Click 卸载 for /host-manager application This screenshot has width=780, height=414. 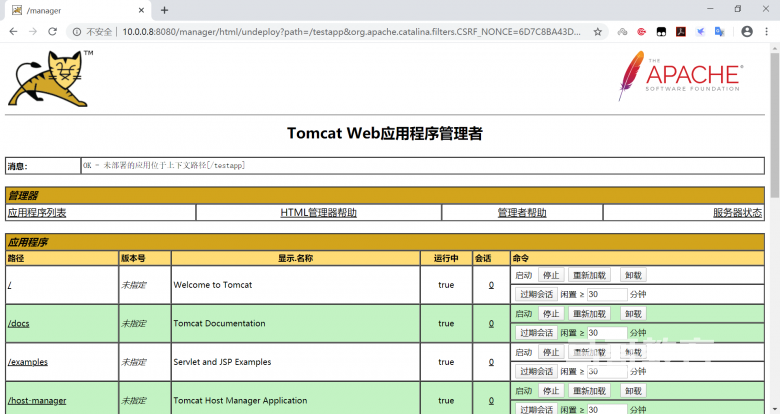(x=633, y=391)
